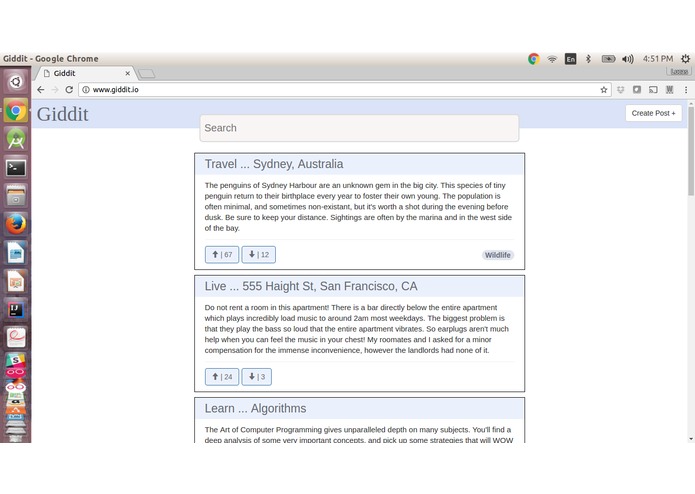Go back with the browser back arrow
This screenshot has width=695, height=494.
[41, 89]
